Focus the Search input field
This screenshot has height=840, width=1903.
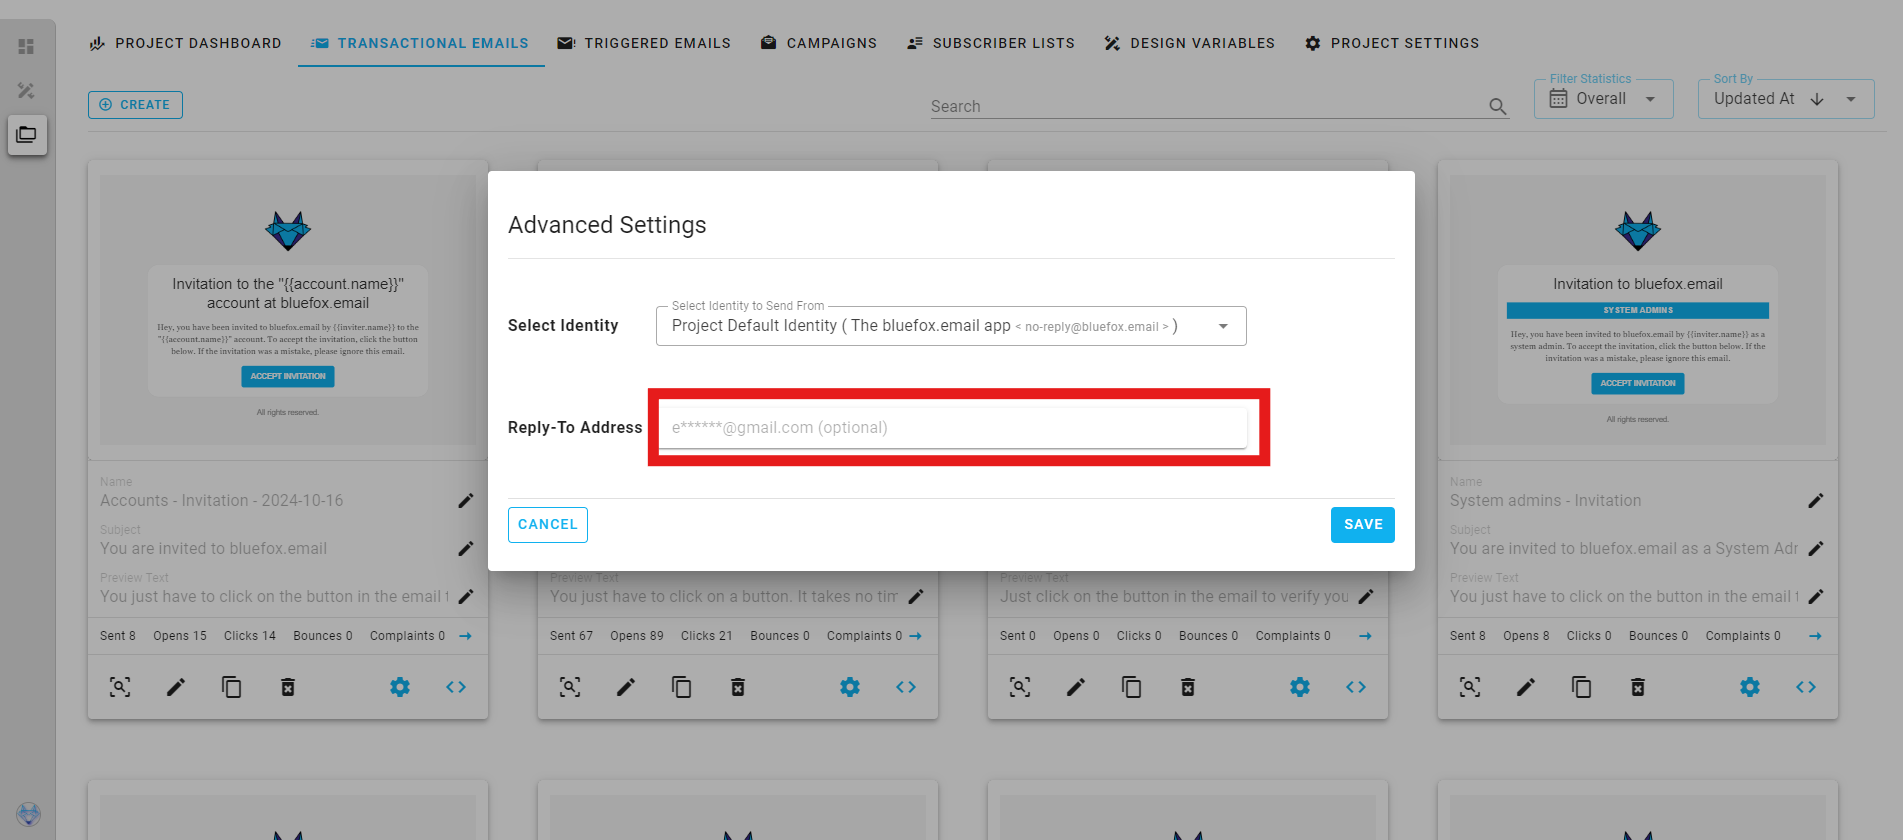coord(1205,106)
